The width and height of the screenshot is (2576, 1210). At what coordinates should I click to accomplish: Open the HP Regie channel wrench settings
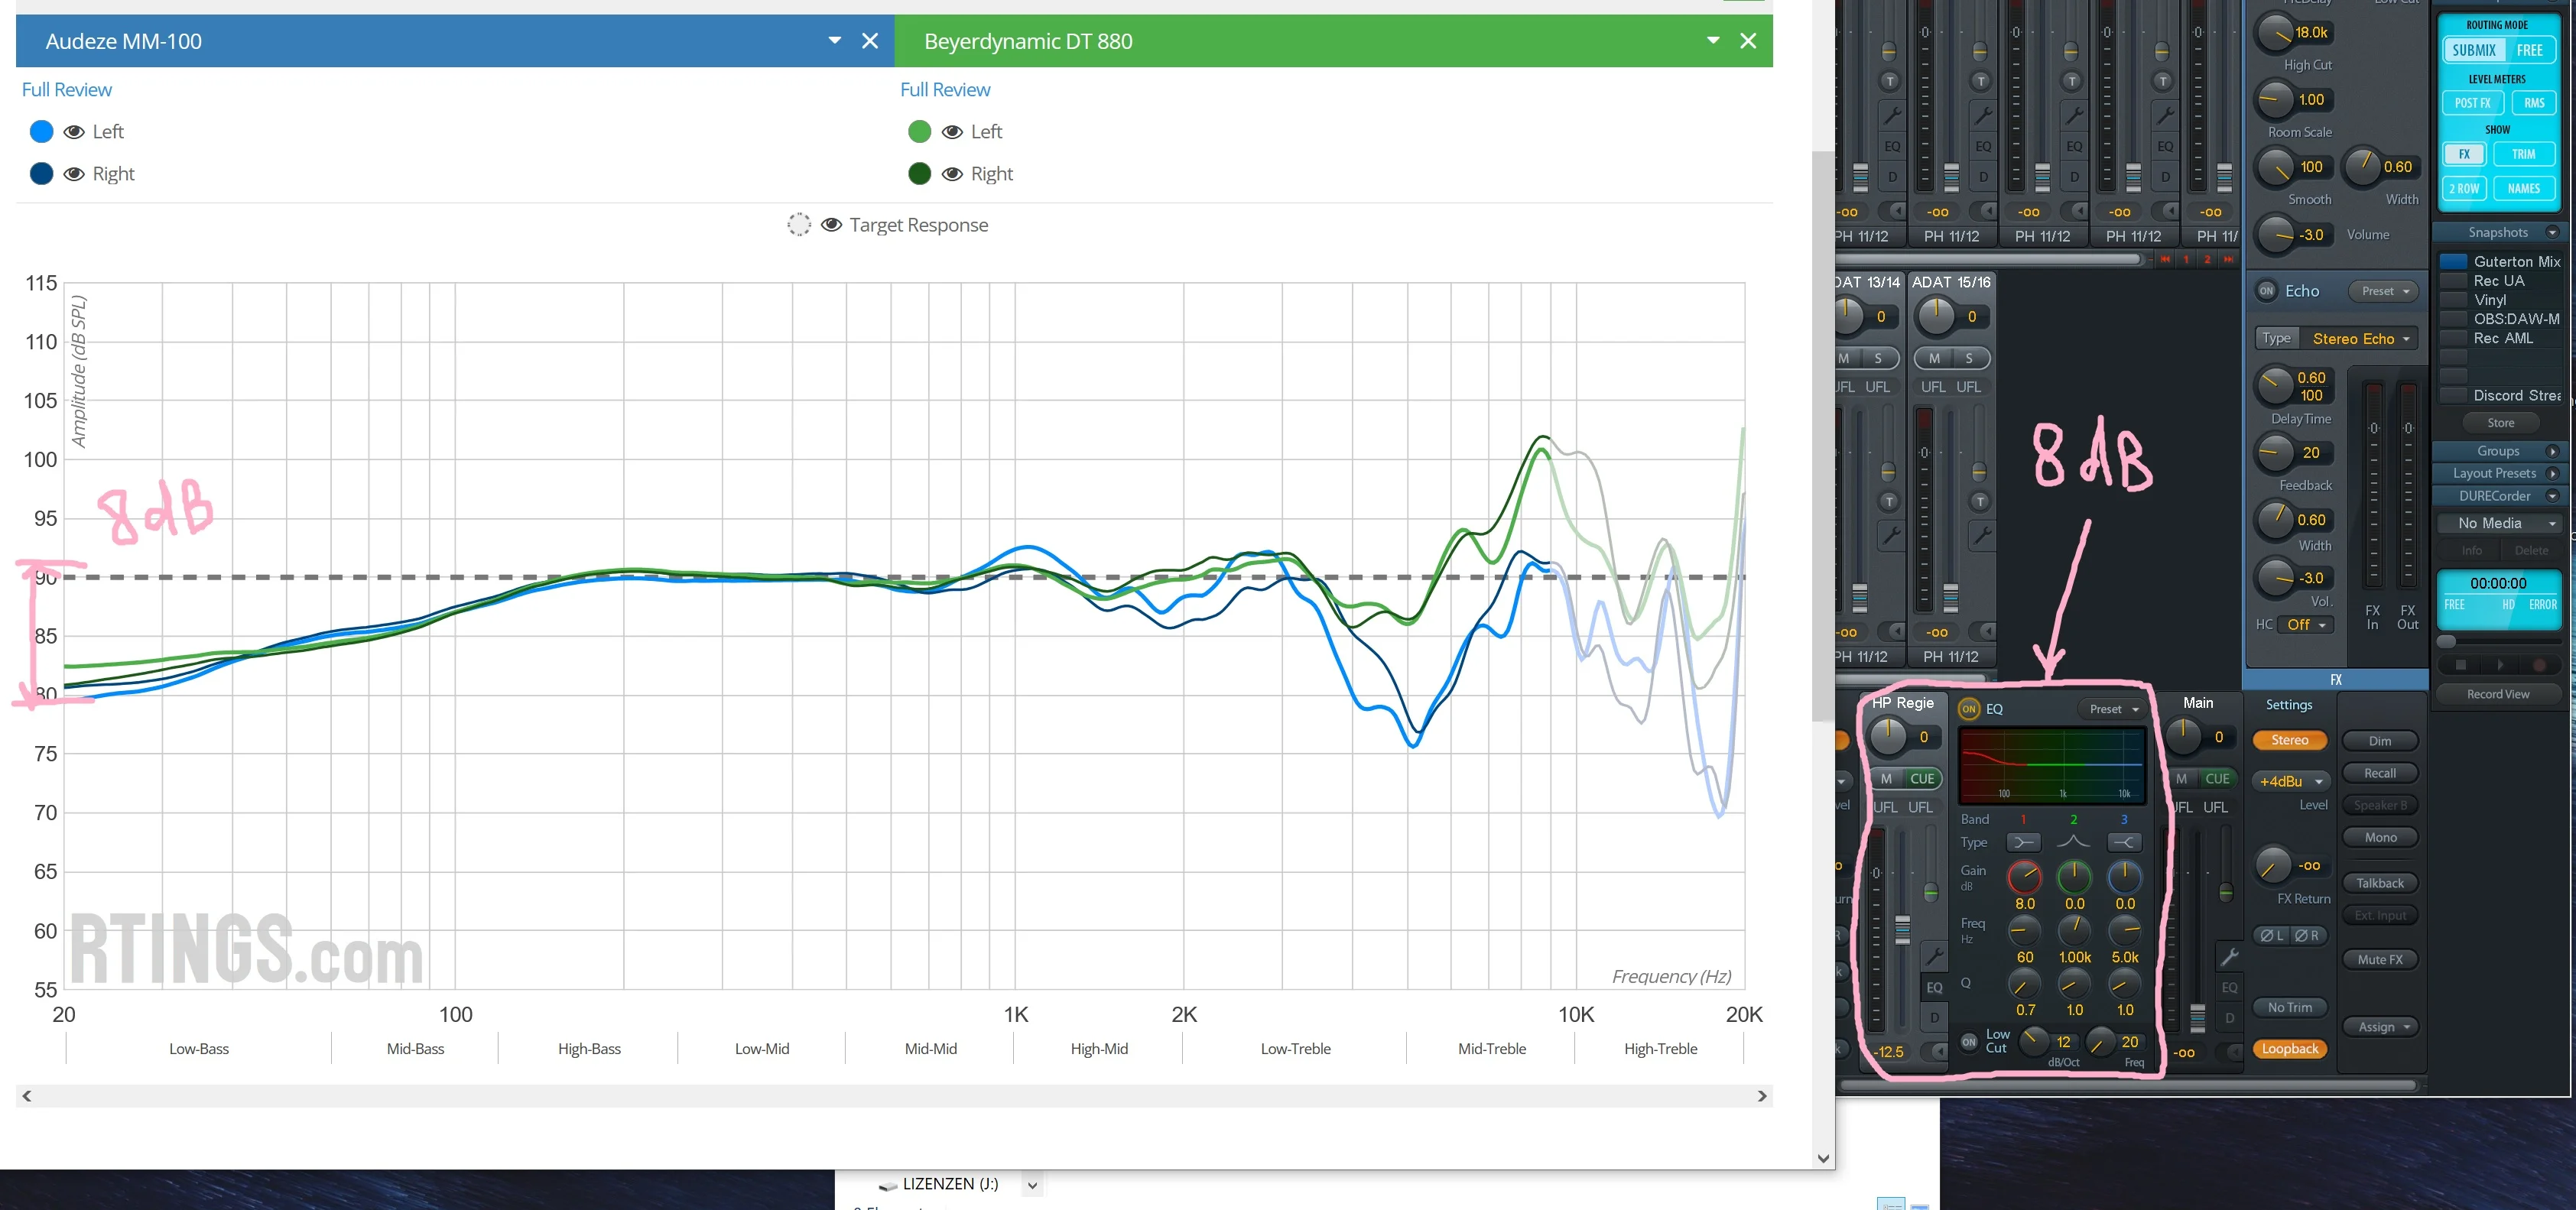pos(1935,957)
